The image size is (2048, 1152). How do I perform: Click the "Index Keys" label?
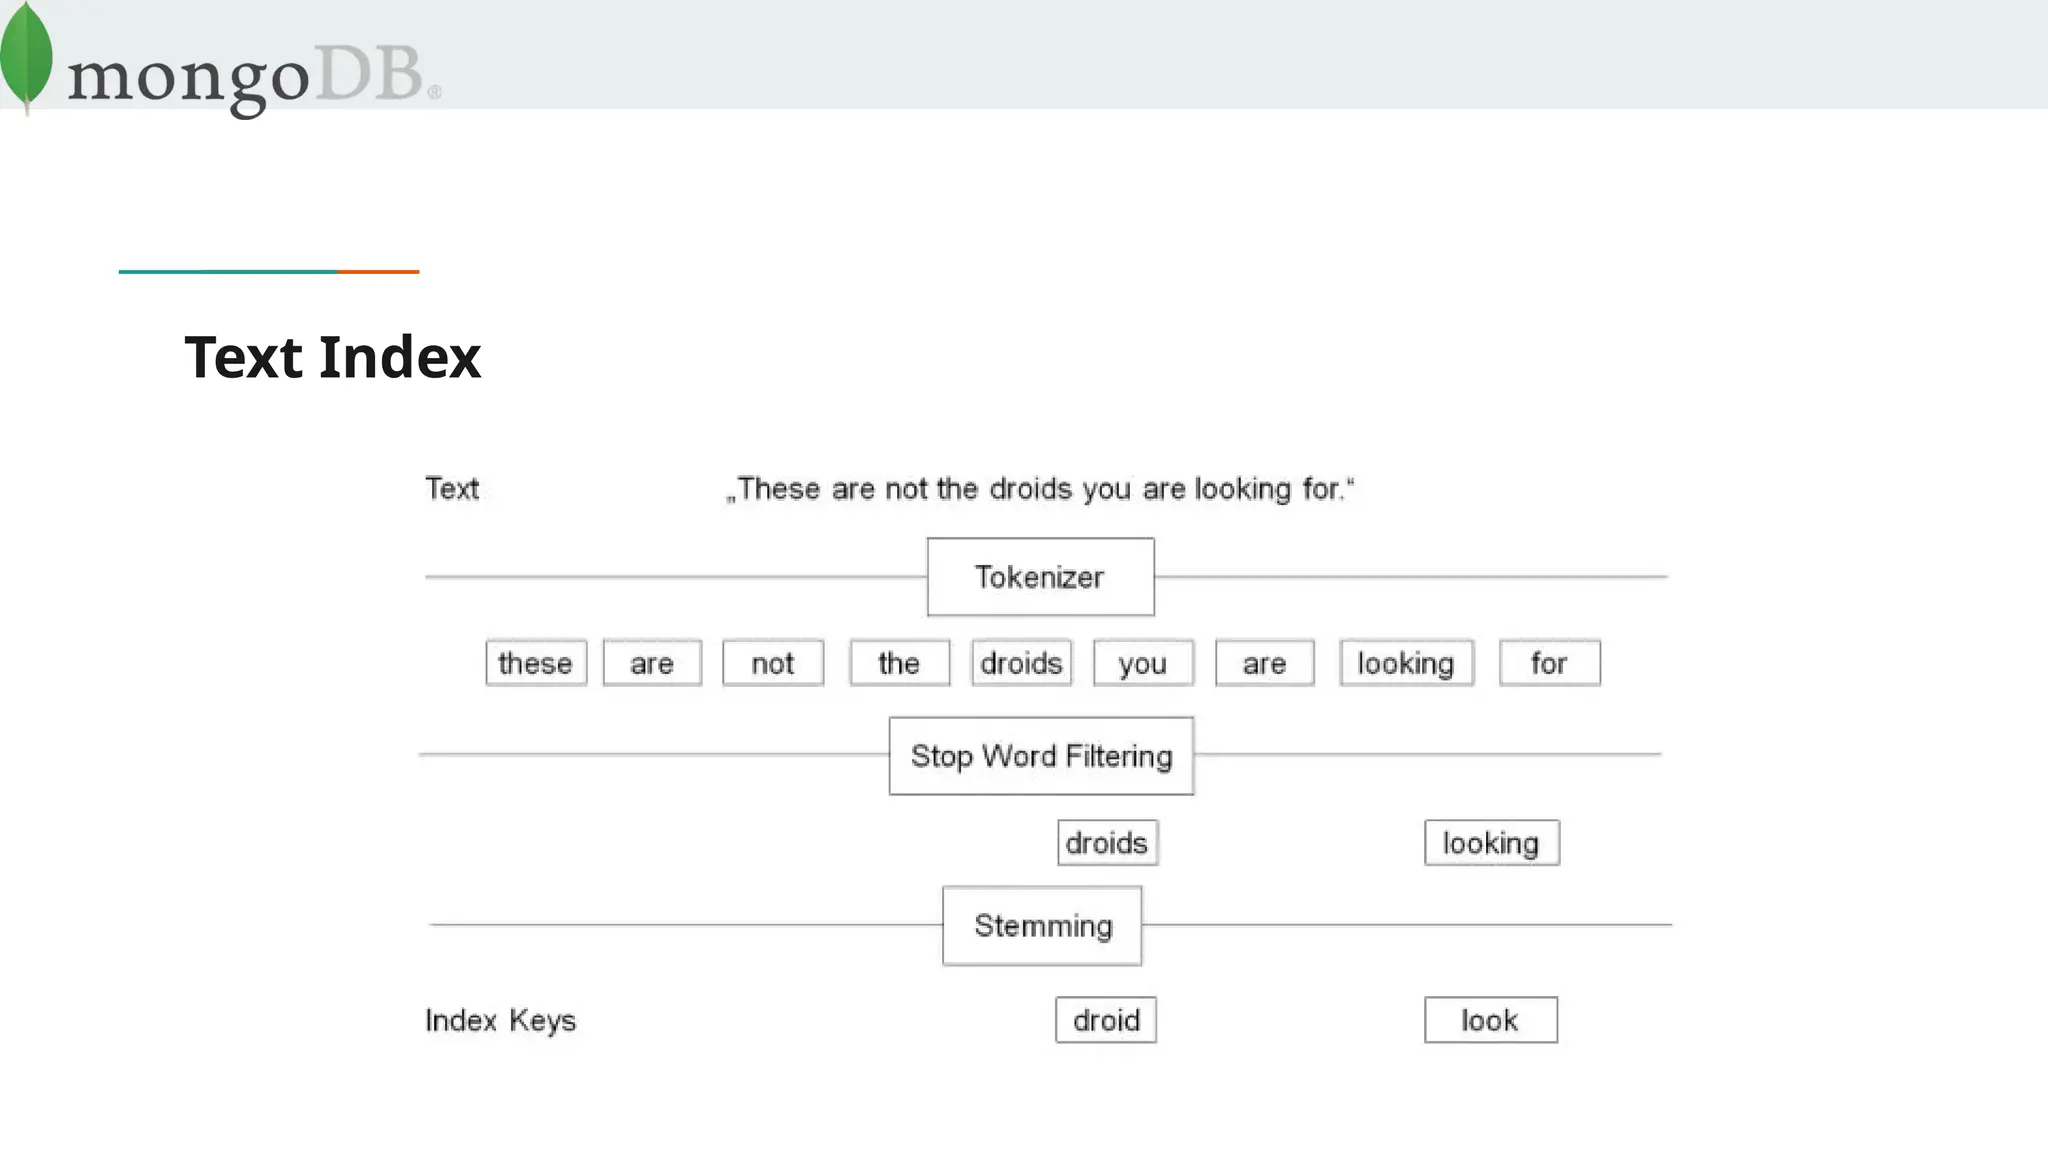coord(501,1021)
